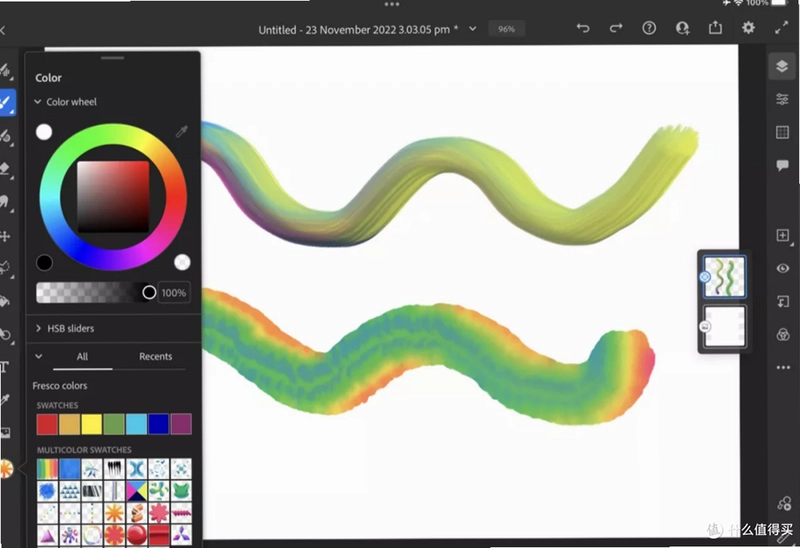Click the opacity slider handle
The width and height of the screenshot is (800, 548).
pos(149,292)
